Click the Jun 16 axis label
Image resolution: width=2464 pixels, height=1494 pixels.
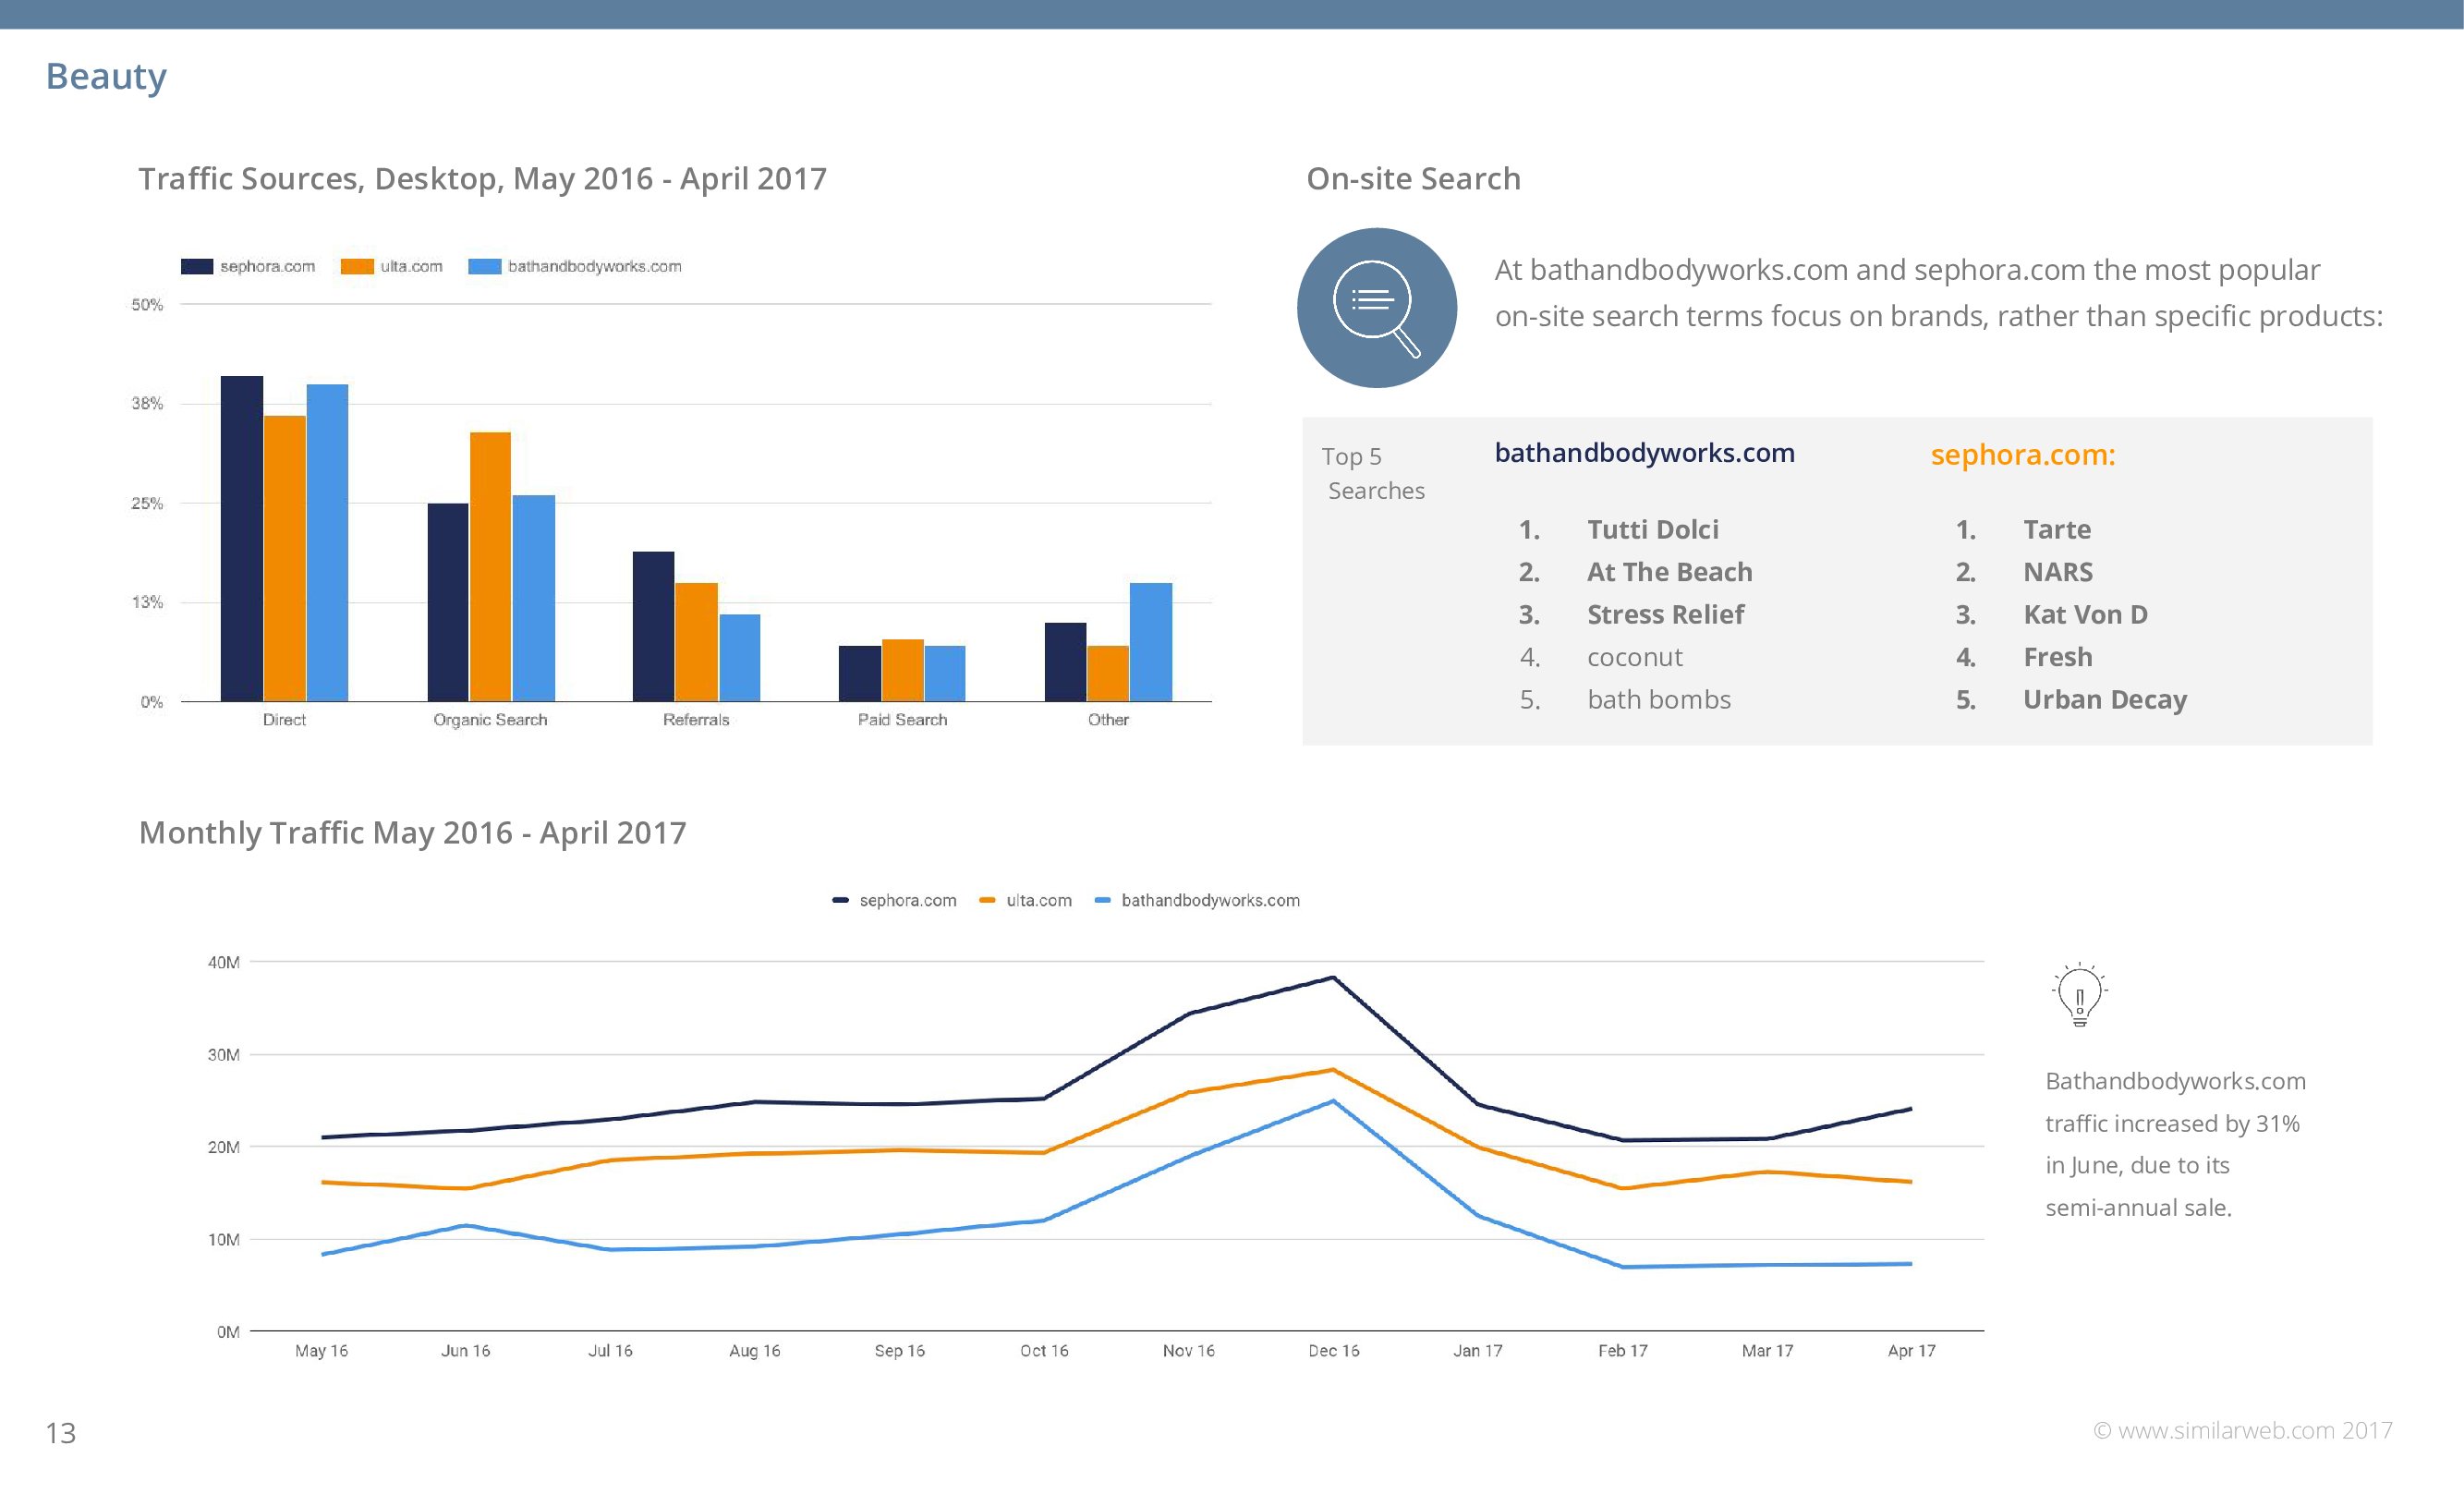(465, 1350)
